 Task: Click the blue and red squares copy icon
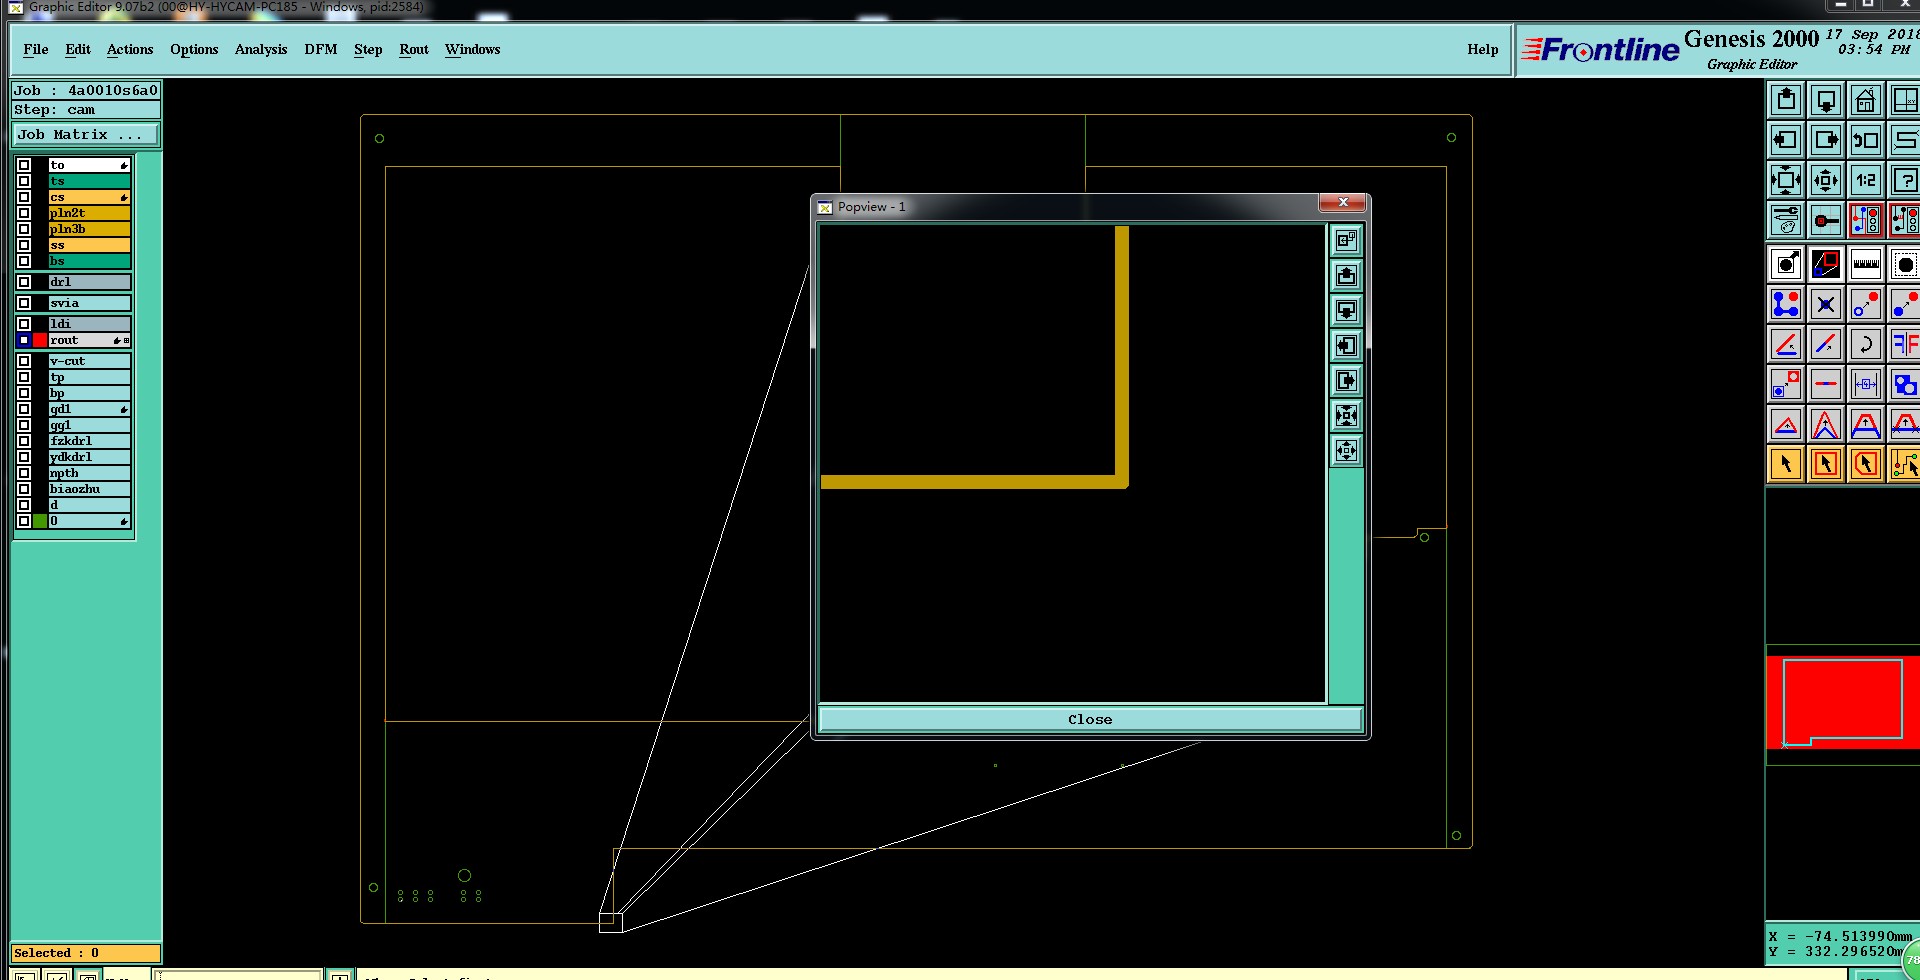coord(1786,384)
